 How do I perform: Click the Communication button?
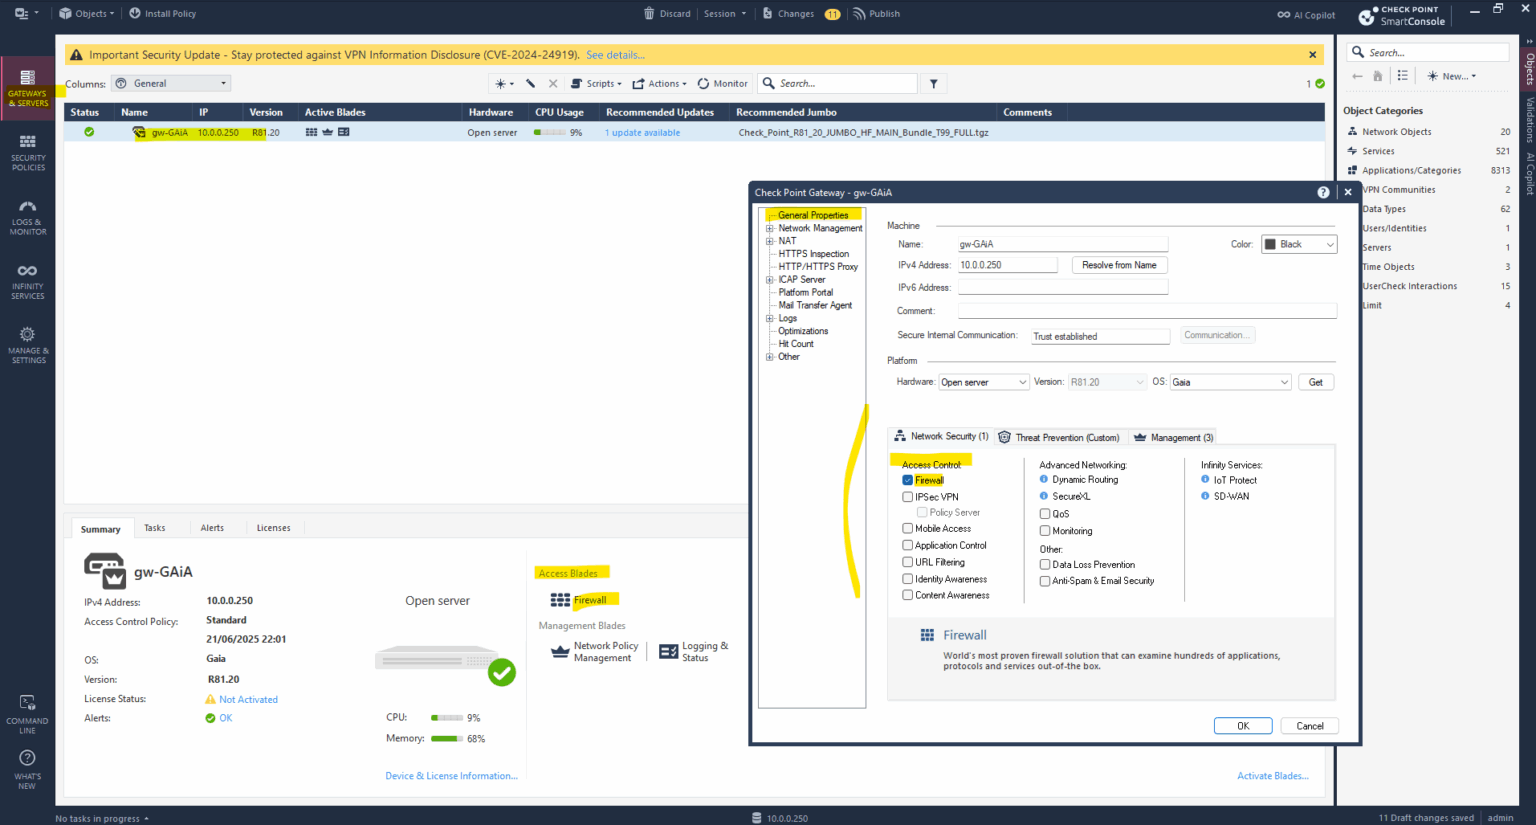1216,335
